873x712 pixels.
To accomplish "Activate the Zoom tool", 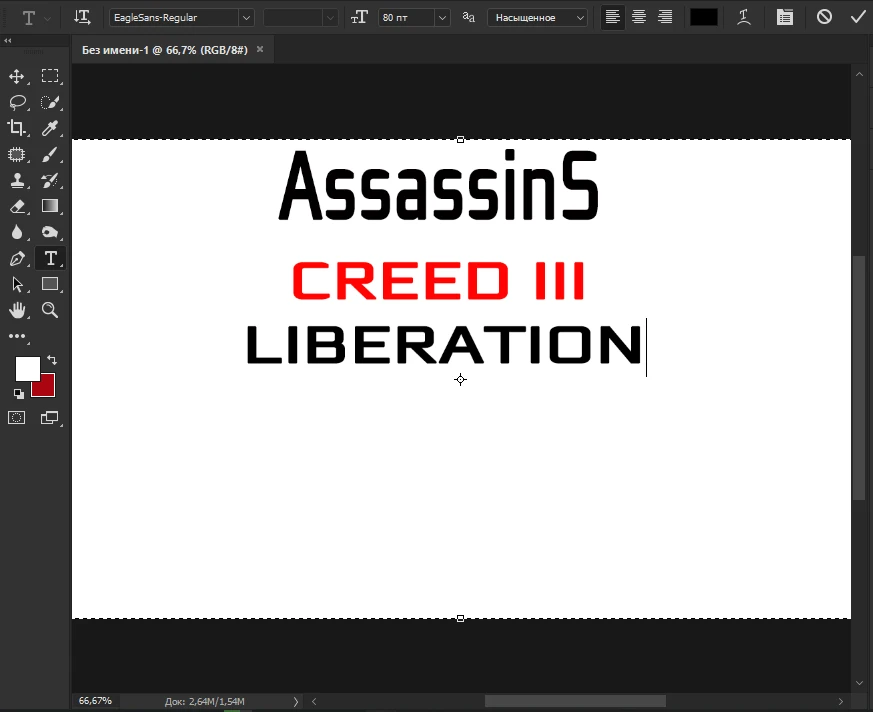I will (x=48, y=310).
